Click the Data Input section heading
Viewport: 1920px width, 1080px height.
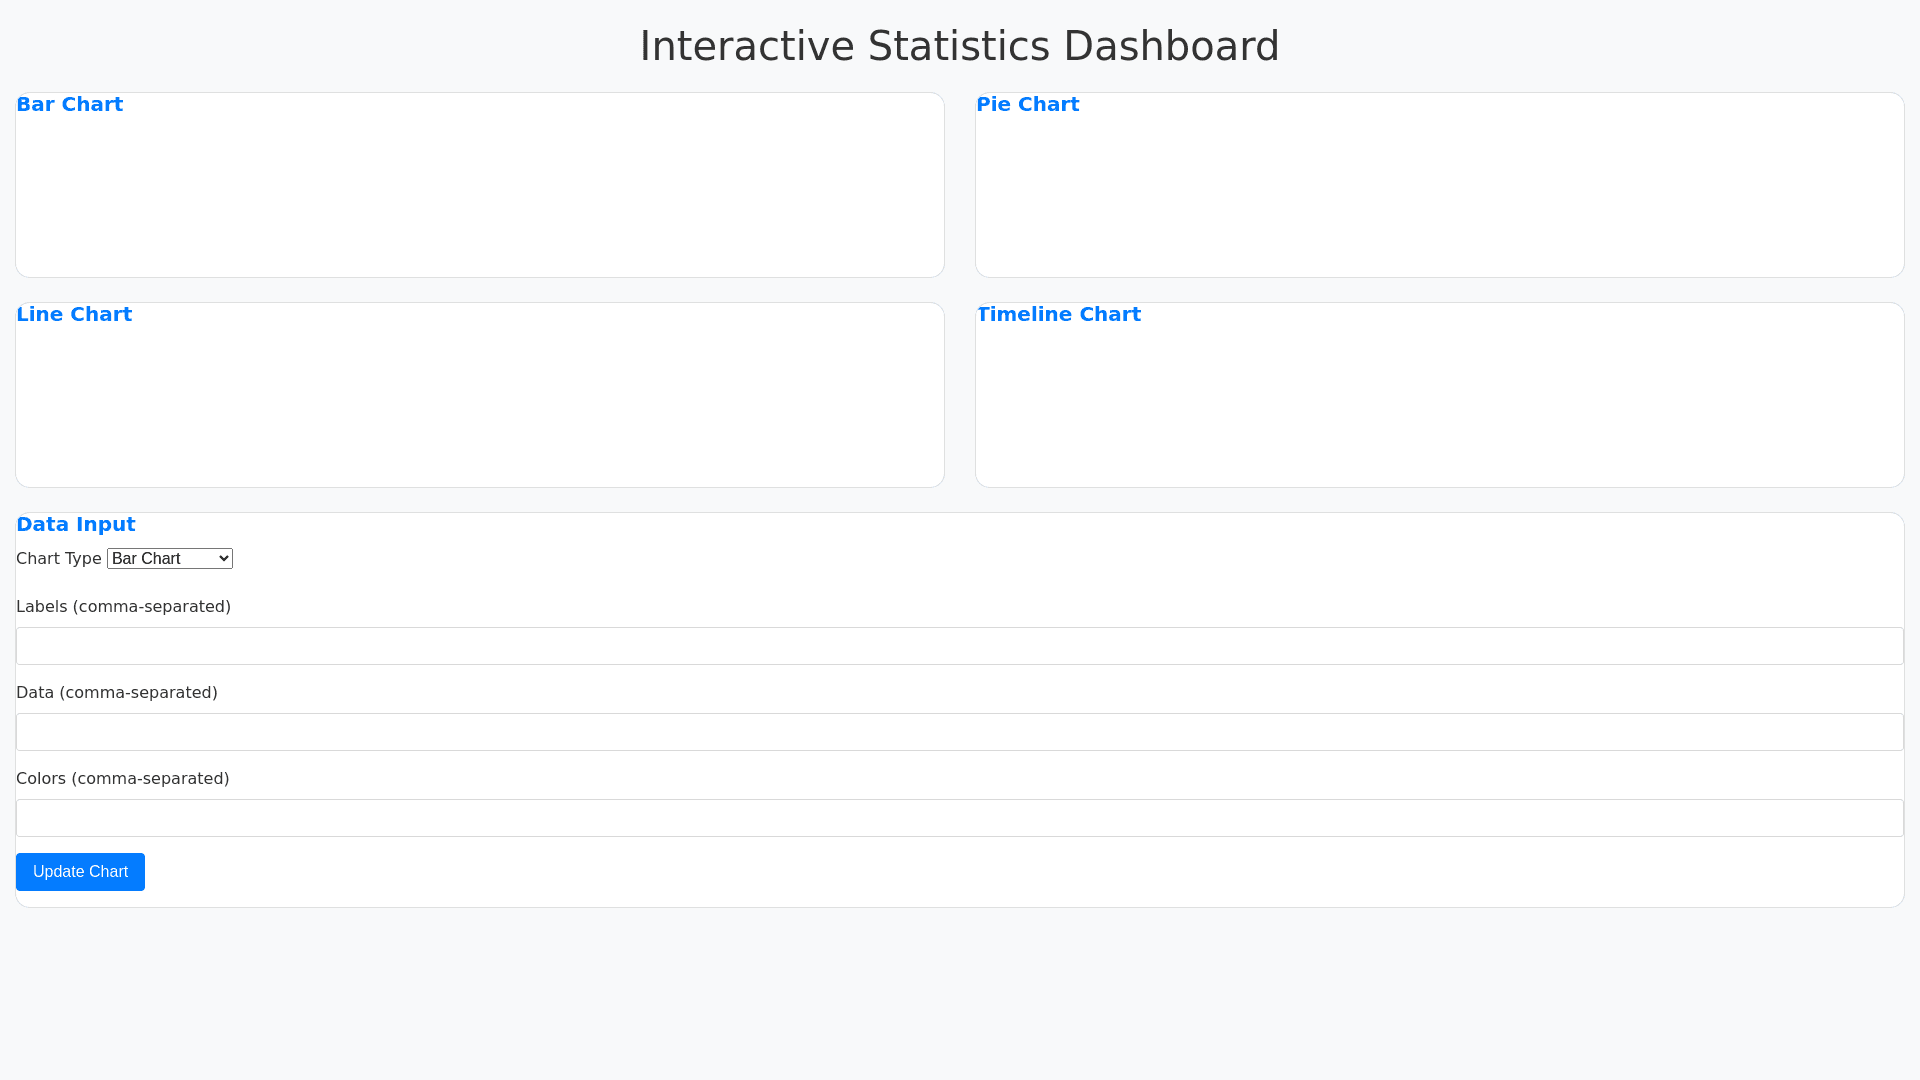click(76, 525)
